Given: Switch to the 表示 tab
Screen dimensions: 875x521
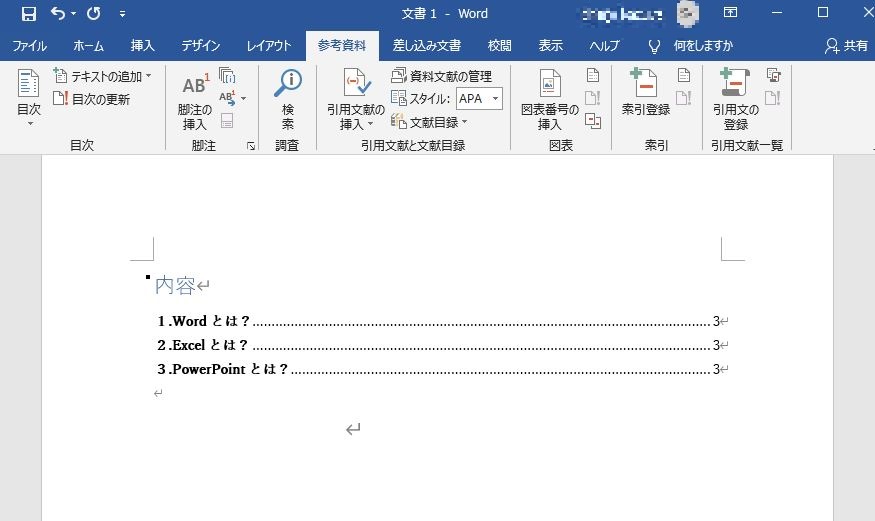Looking at the screenshot, I should pos(551,46).
